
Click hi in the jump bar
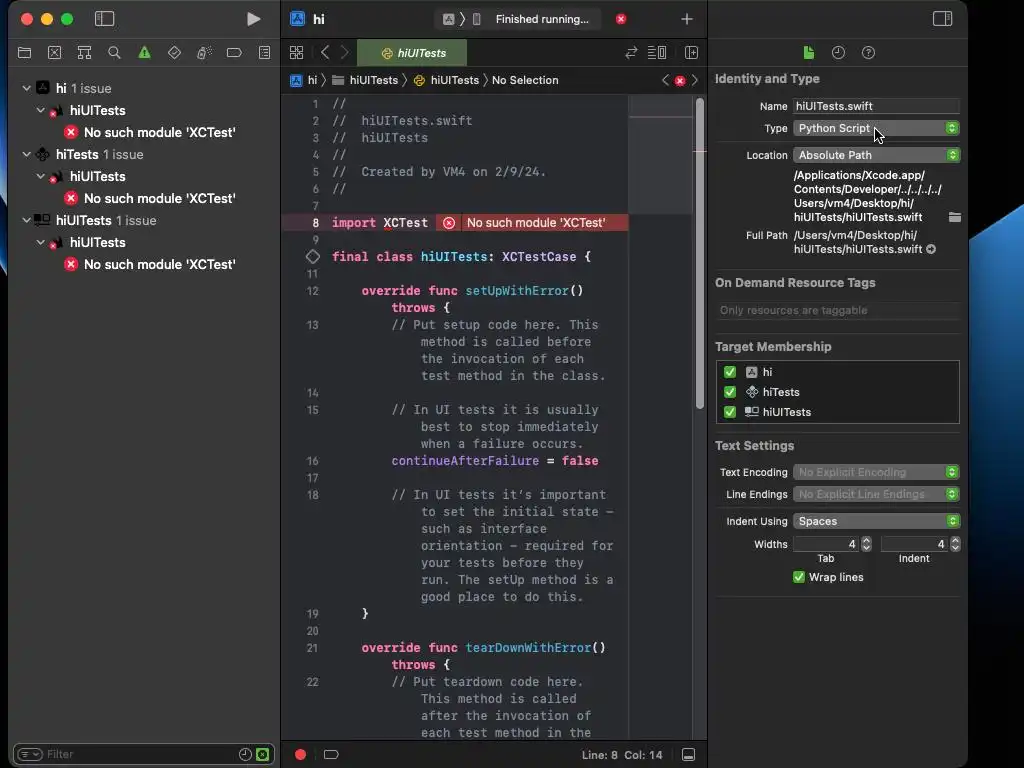pyautogui.click(x=304, y=80)
